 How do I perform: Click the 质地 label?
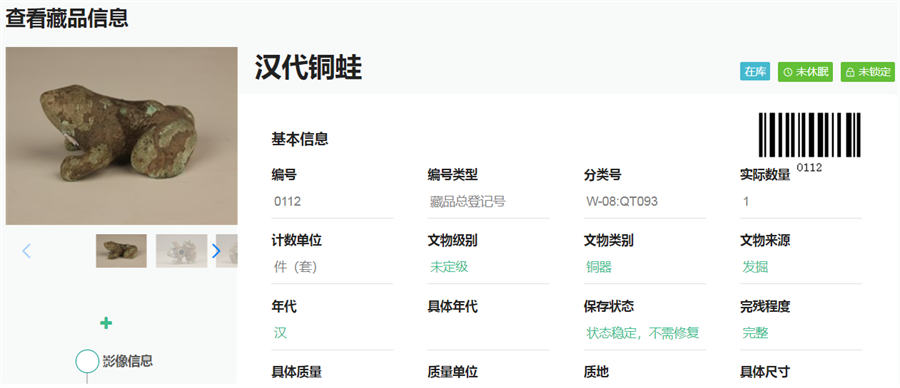click(x=596, y=372)
